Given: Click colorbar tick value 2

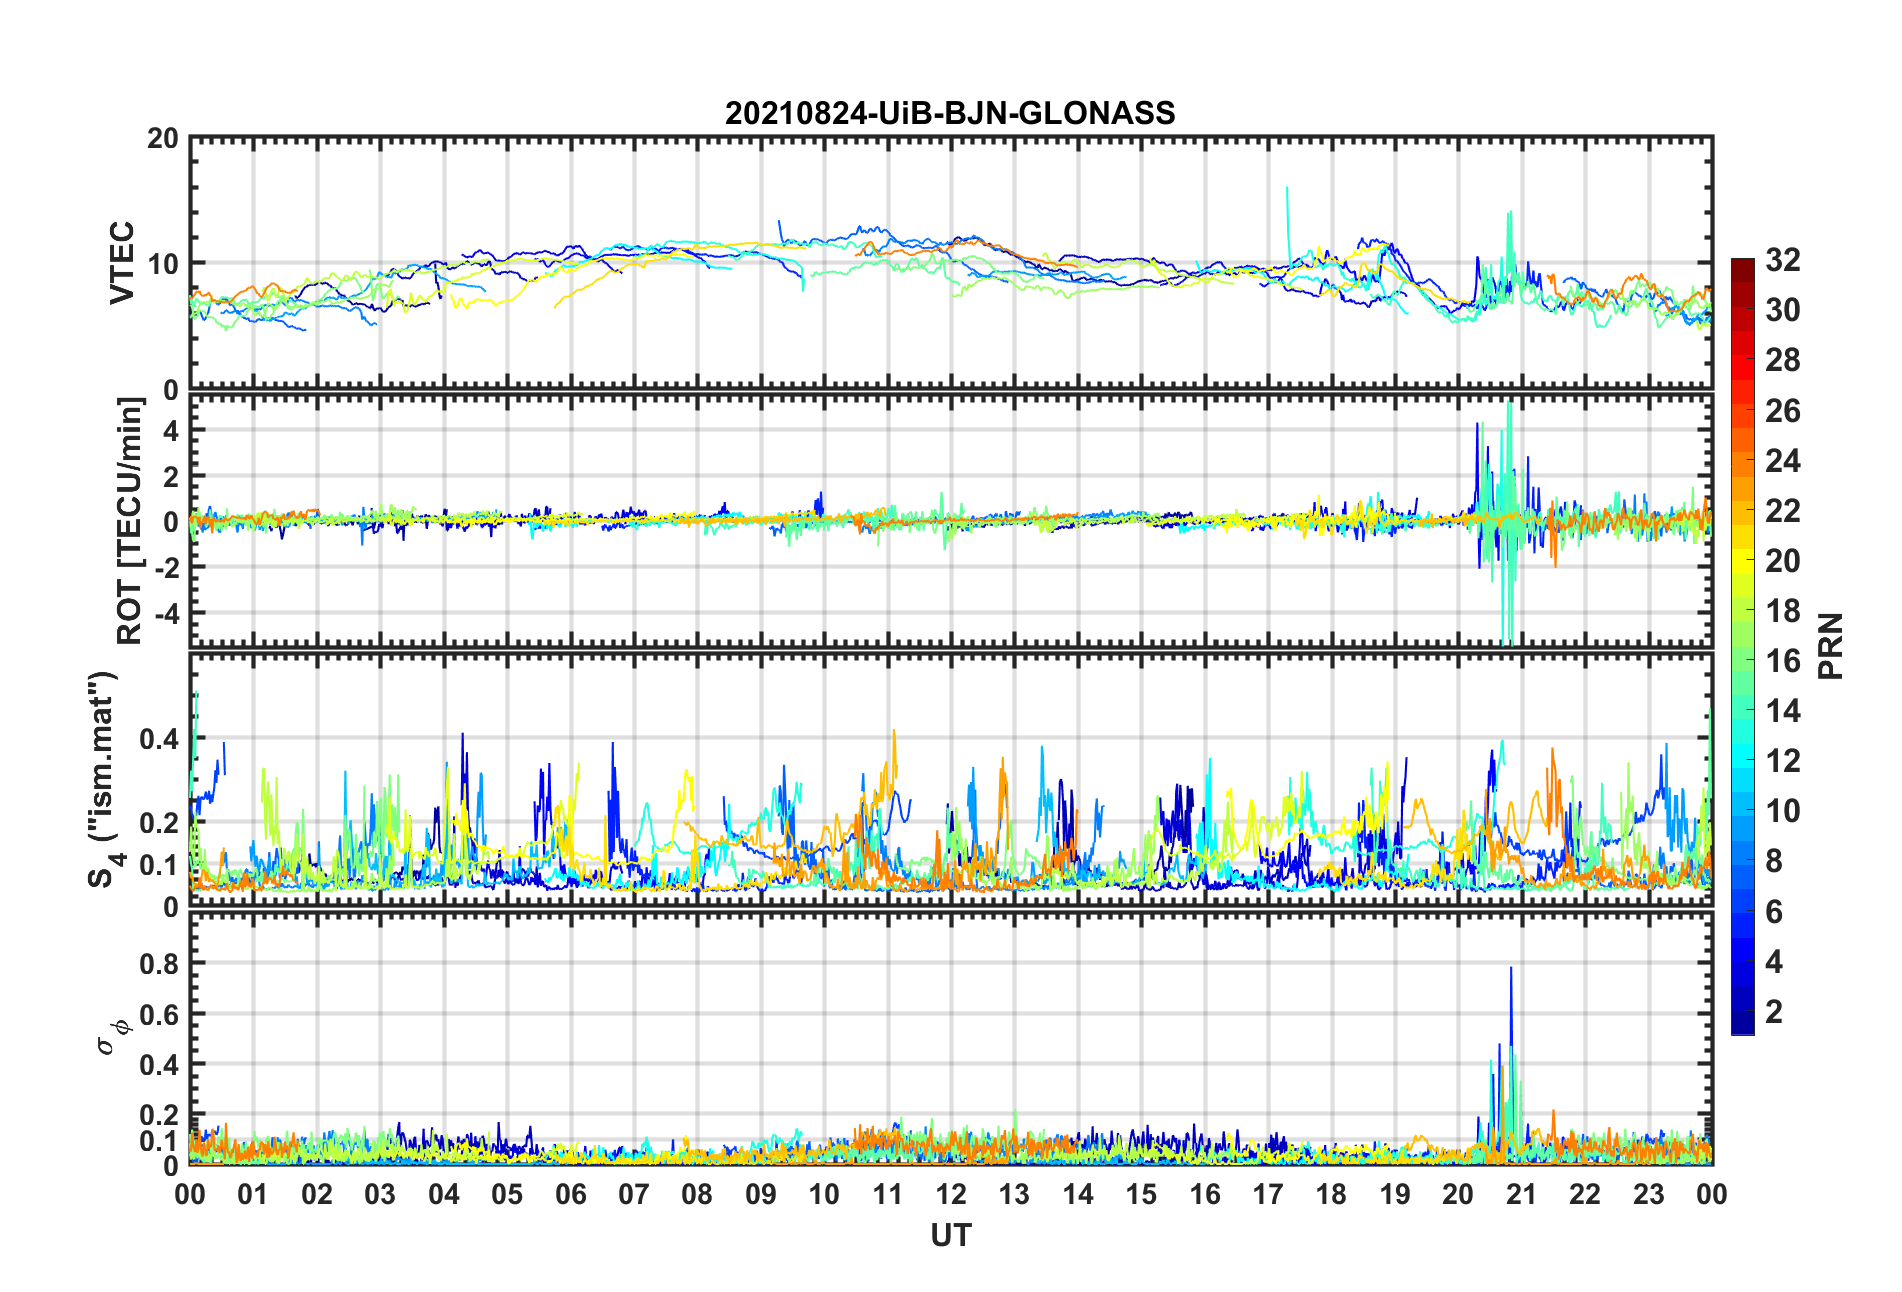Looking at the screenshot, I should [x=1773, y=1012].
